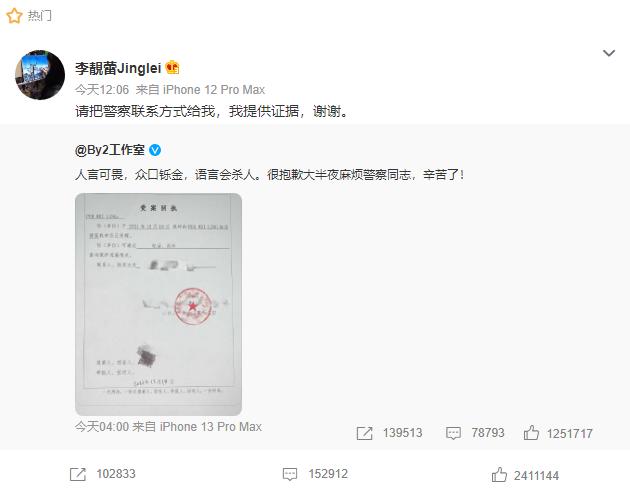Click the hot topic star icon
The image size is (630, 493).
[x=14, y=16]
